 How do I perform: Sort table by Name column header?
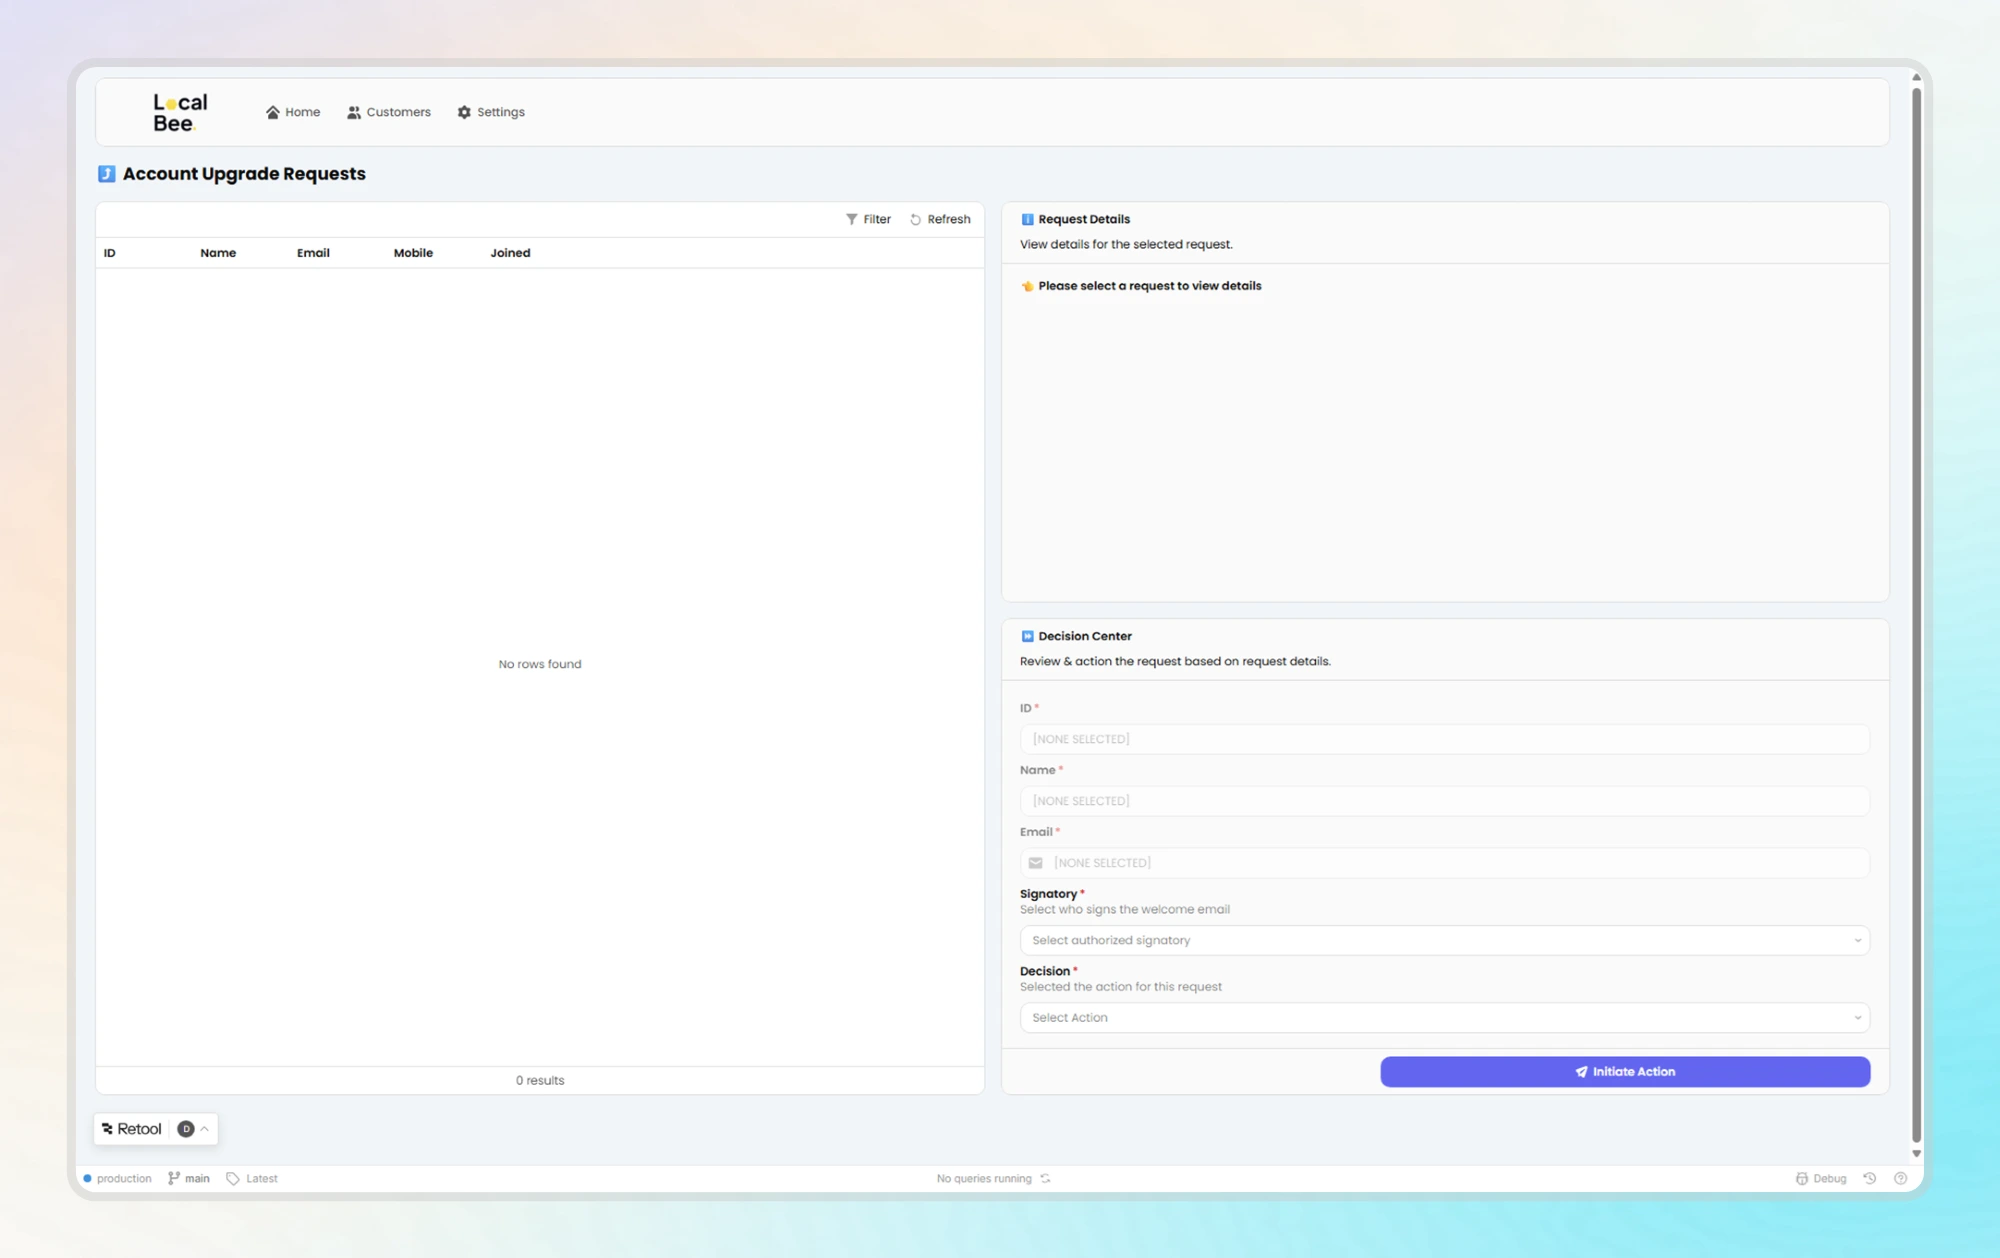click(x=218, y=253)
